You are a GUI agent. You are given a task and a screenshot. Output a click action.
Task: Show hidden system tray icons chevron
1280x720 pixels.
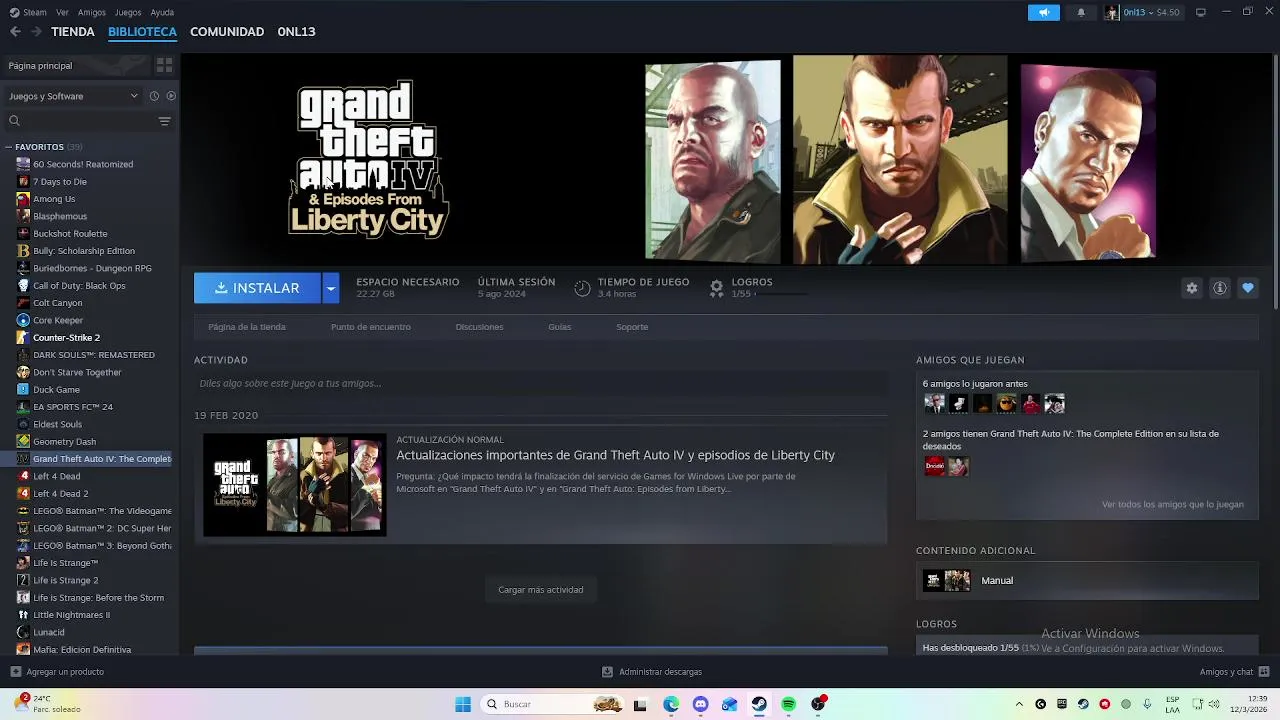[x=1019, y=704]
